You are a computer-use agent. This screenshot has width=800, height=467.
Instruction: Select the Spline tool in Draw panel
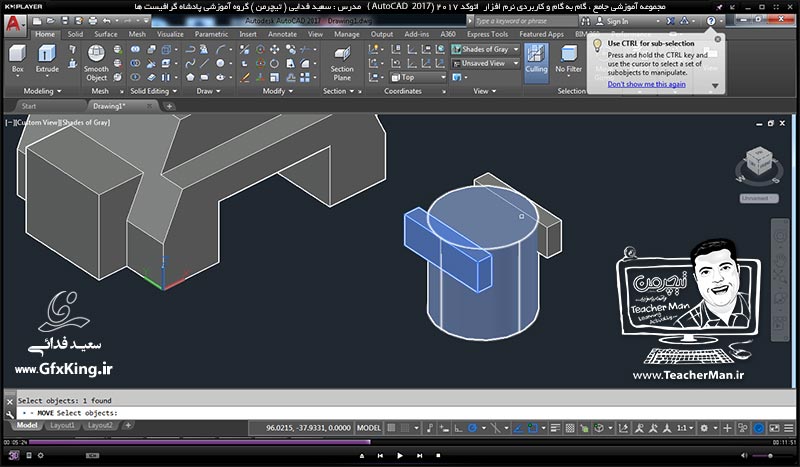(190, 63)
